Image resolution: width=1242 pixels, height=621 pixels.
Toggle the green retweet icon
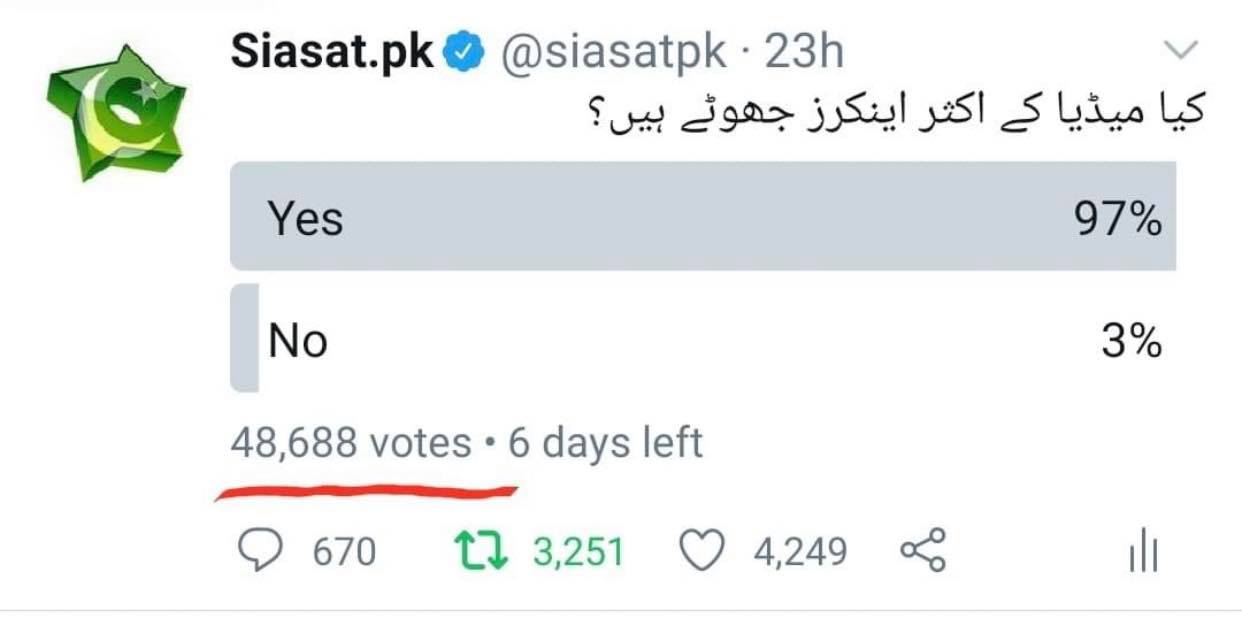coord(481,551)
